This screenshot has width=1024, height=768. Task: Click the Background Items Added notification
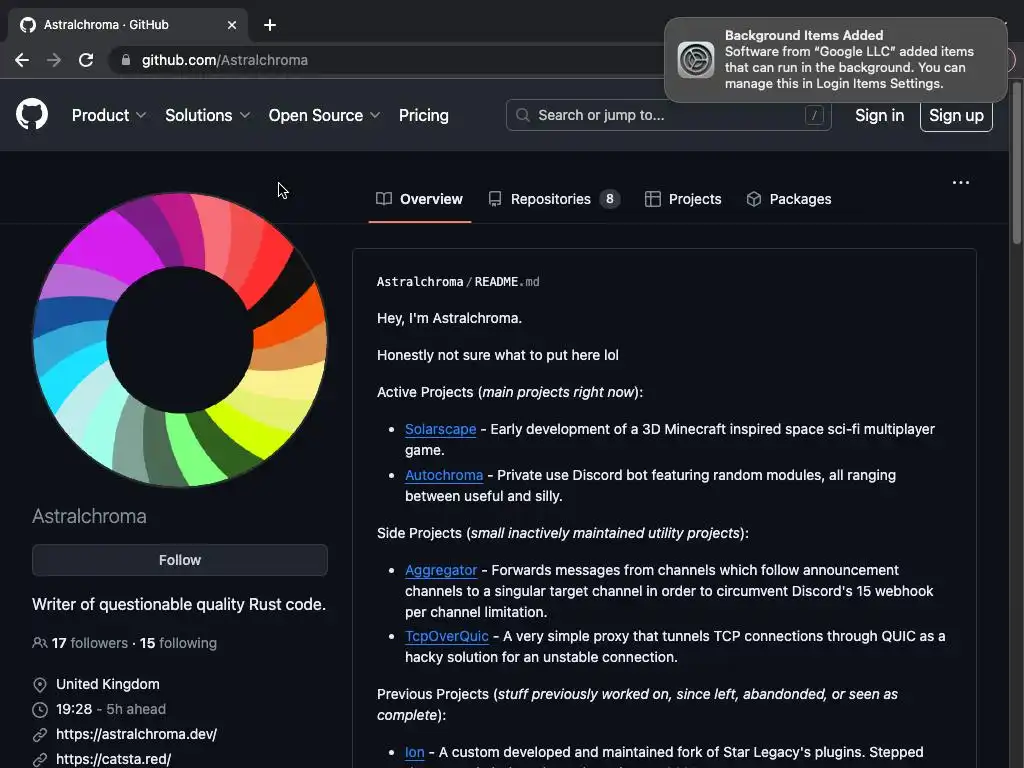pos(836,59)
